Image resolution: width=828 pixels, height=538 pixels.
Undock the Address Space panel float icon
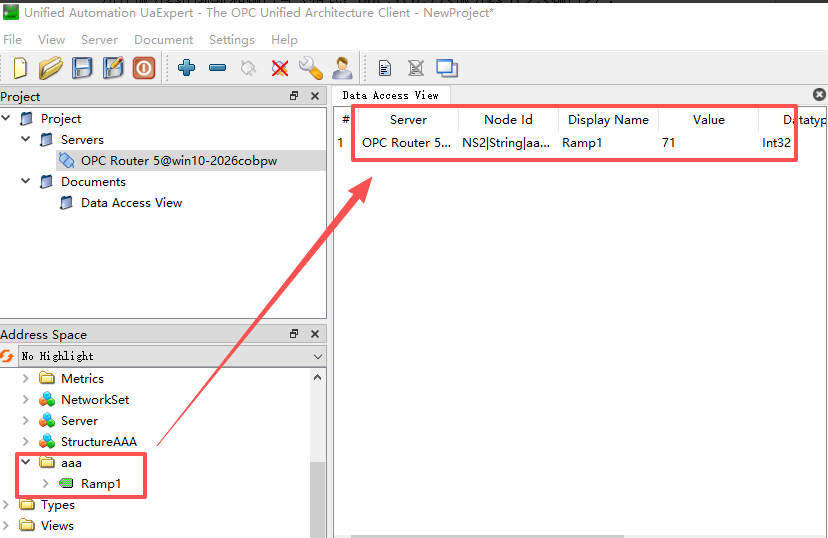(294, 334)
